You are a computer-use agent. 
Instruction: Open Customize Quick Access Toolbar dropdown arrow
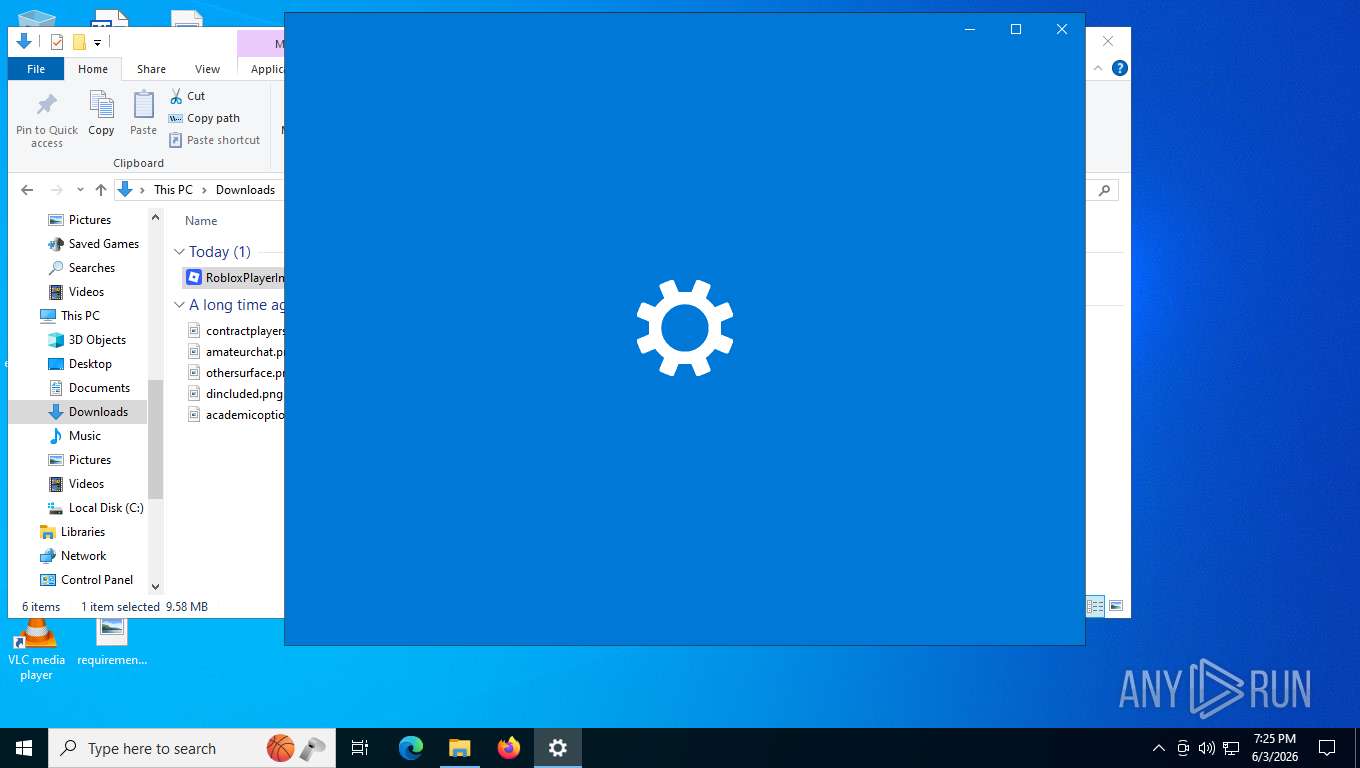pyautogui.click(x=97, y=43)
